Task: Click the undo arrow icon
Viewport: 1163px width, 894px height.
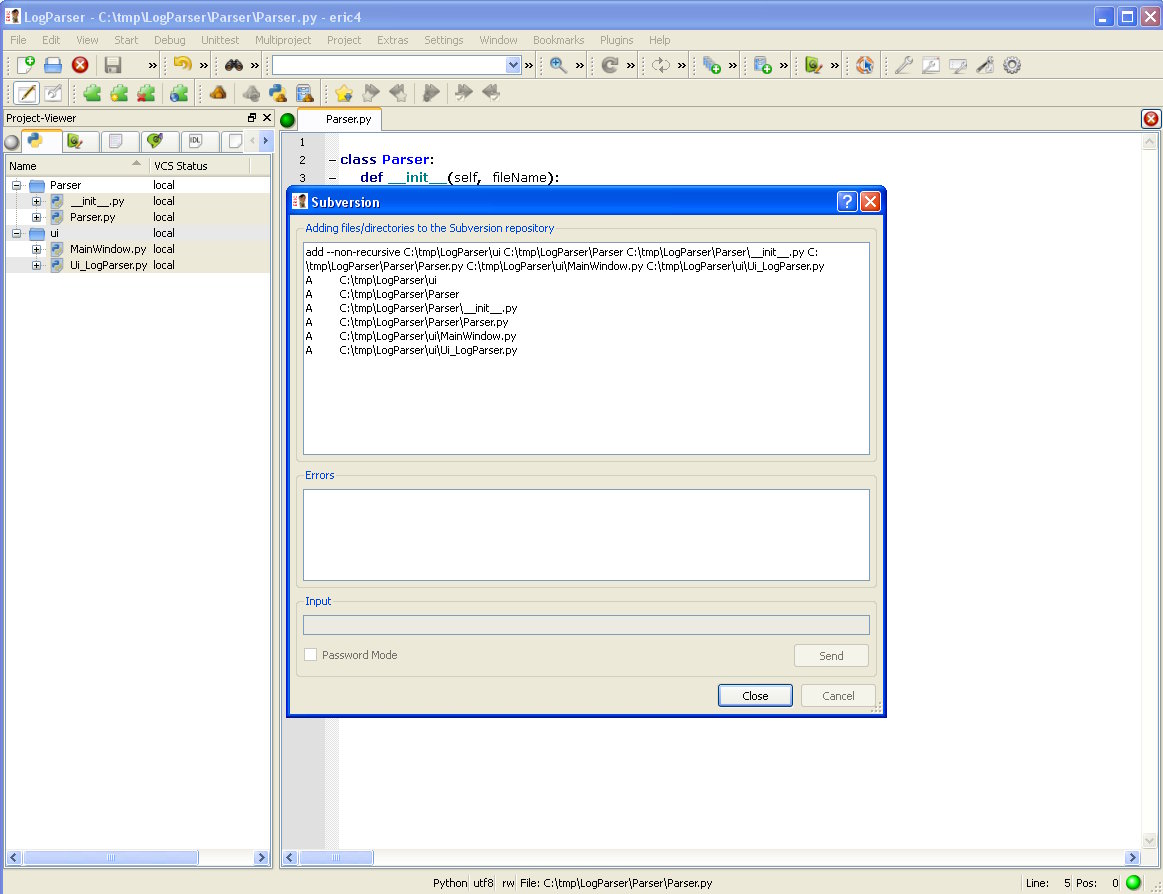Action: [x=182, y=65]
